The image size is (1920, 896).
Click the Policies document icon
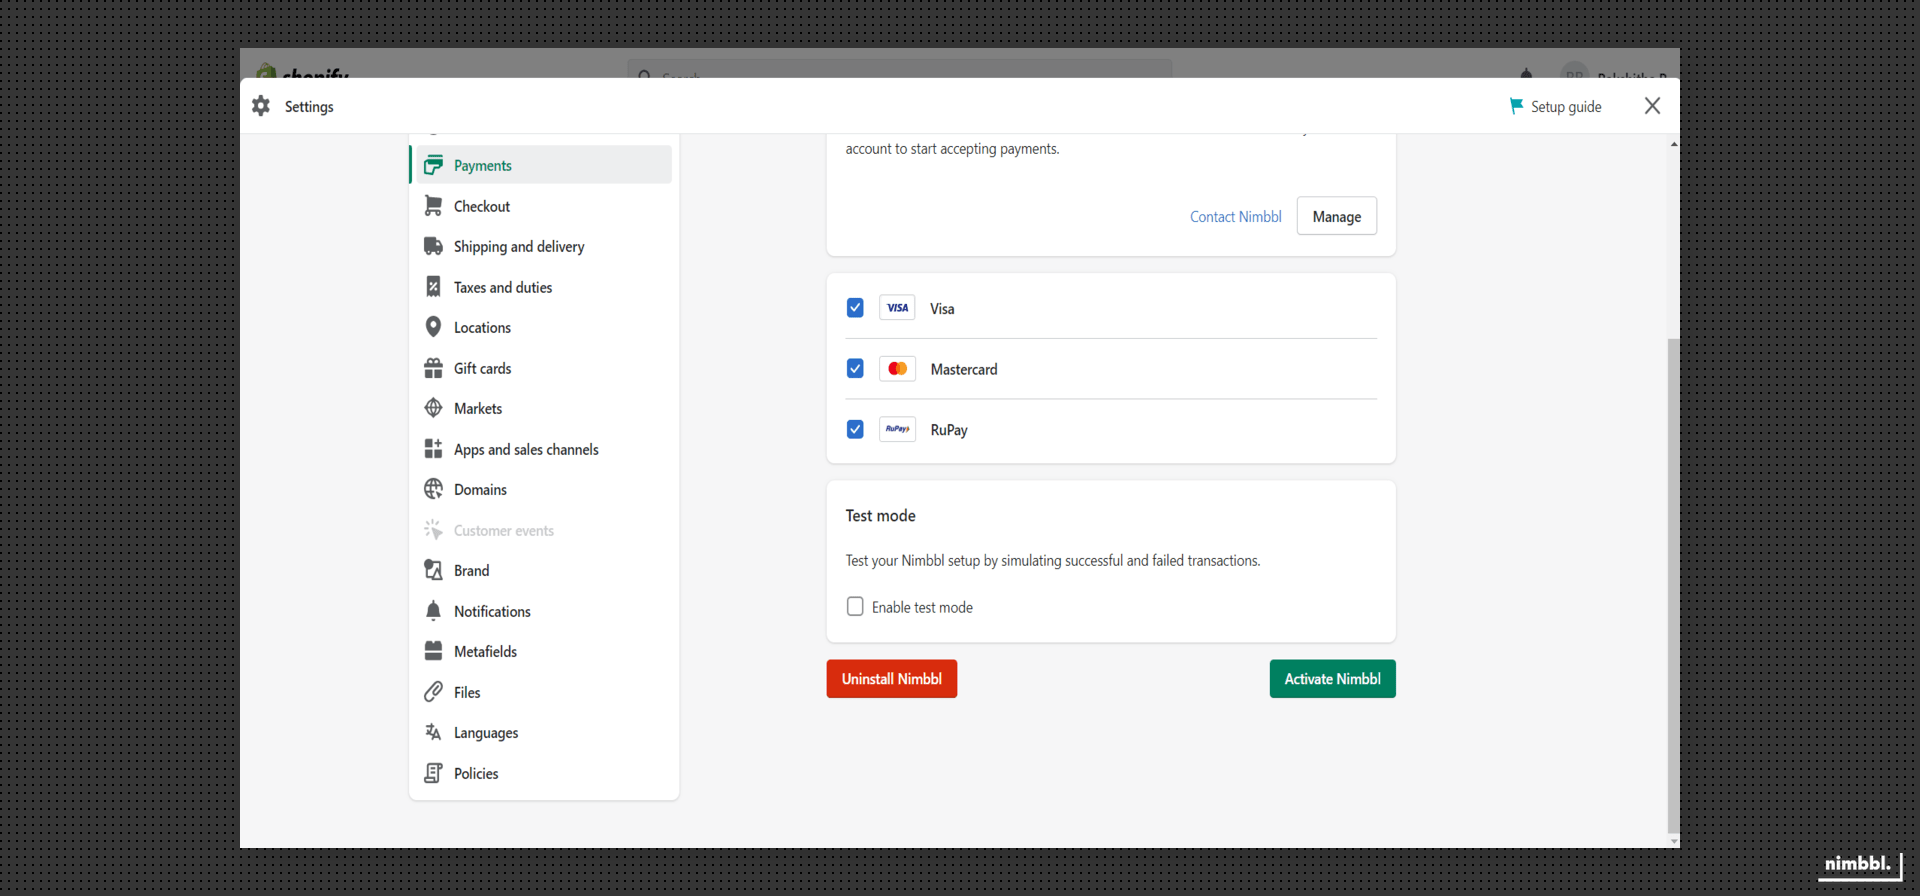point(433,773)
